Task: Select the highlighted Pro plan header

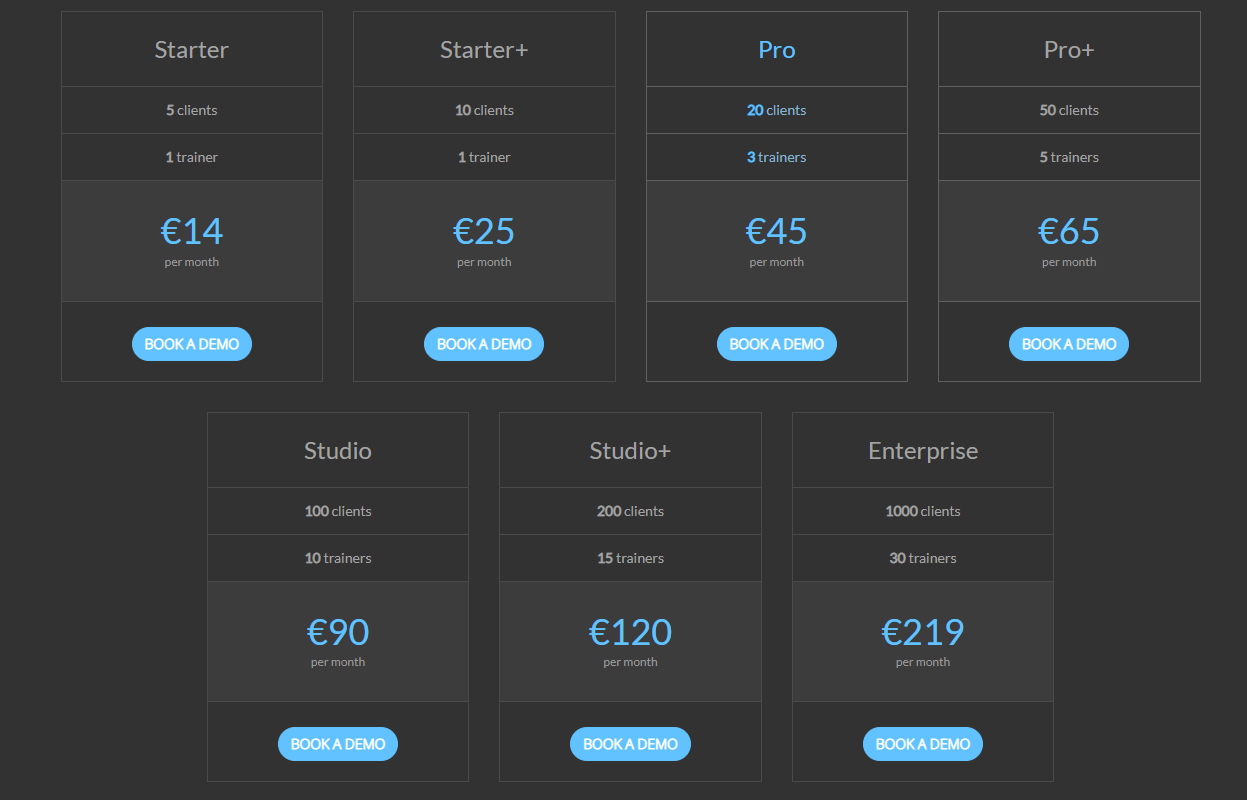Action: pos(776,48)
